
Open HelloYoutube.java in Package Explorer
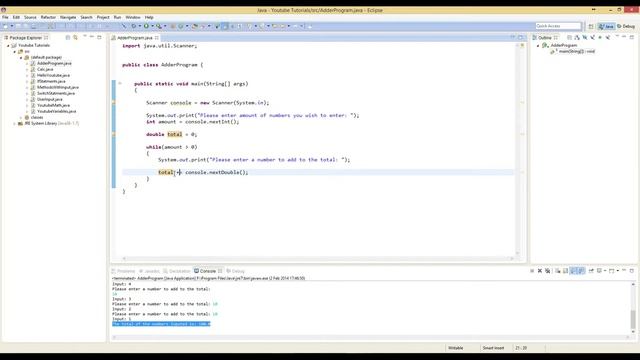53,76
